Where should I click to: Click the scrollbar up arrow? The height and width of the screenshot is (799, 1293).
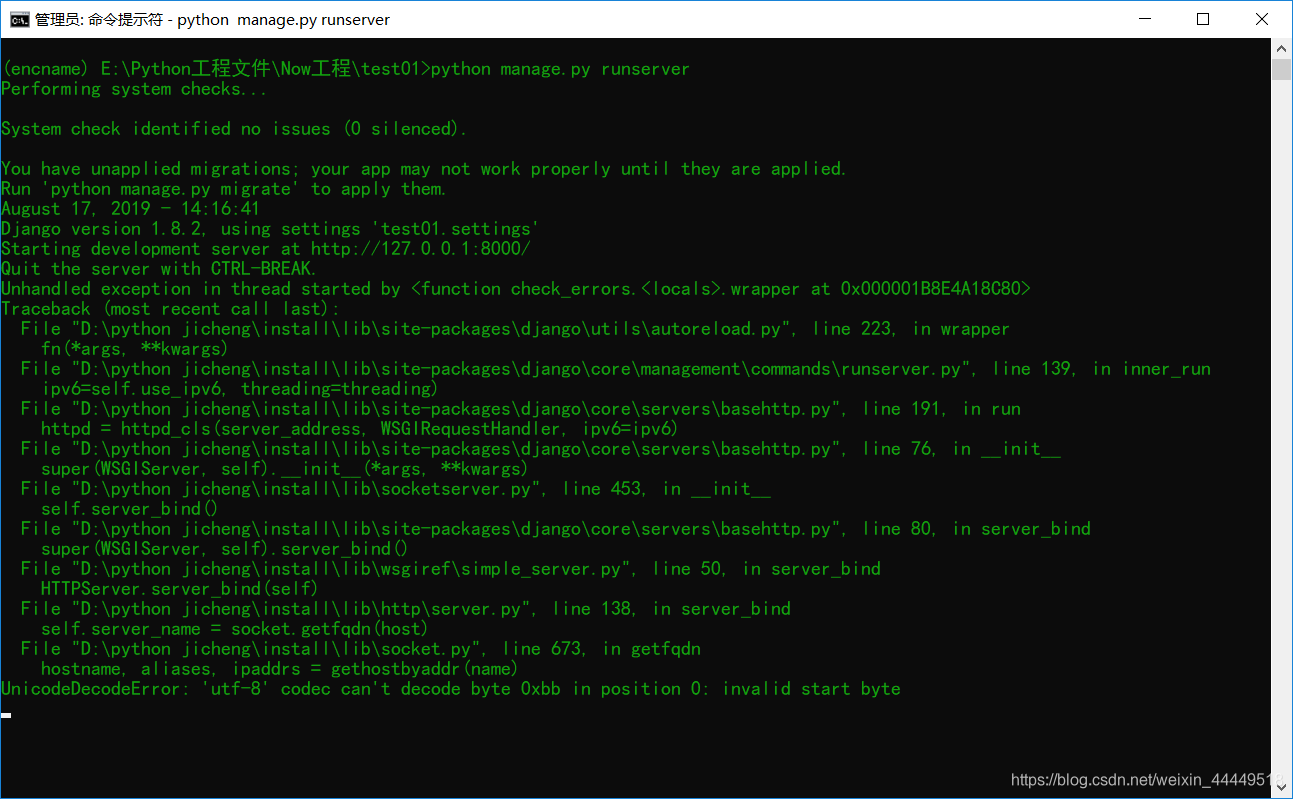pyautogui.click(x=1281, y=48)
